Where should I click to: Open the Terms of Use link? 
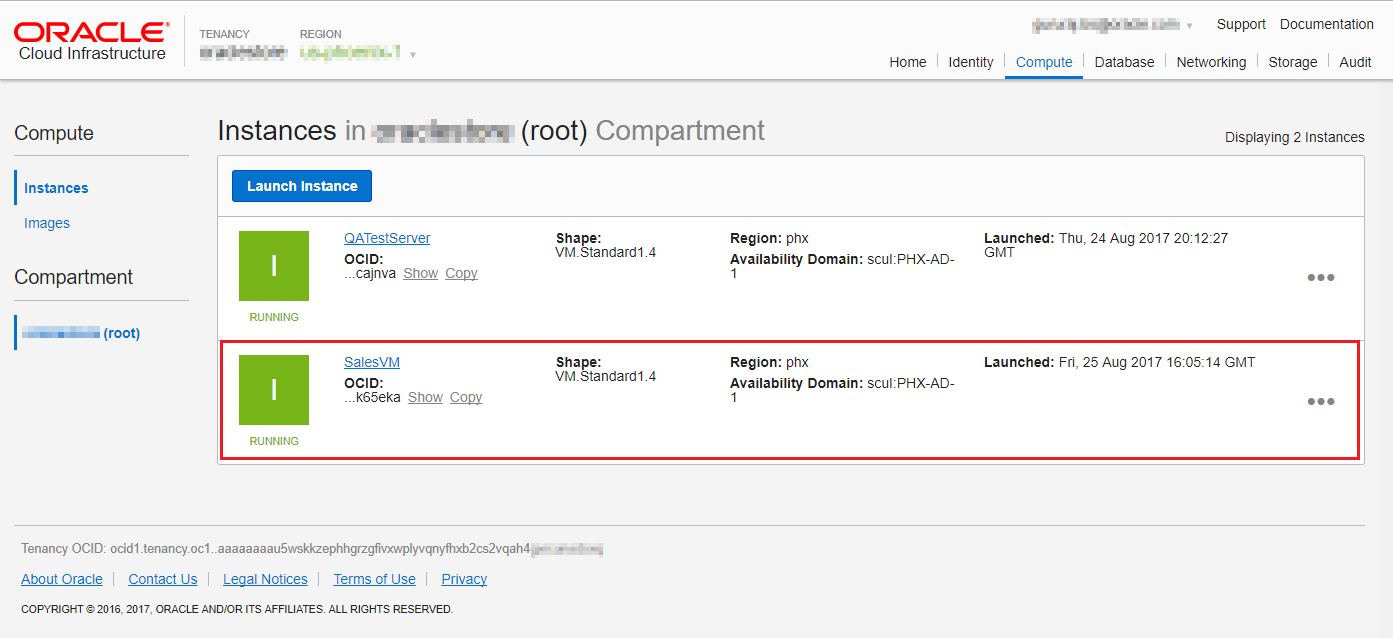(374, 579)
